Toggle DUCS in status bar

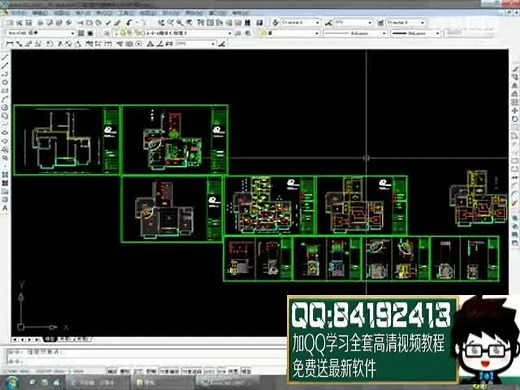[210, 371]
